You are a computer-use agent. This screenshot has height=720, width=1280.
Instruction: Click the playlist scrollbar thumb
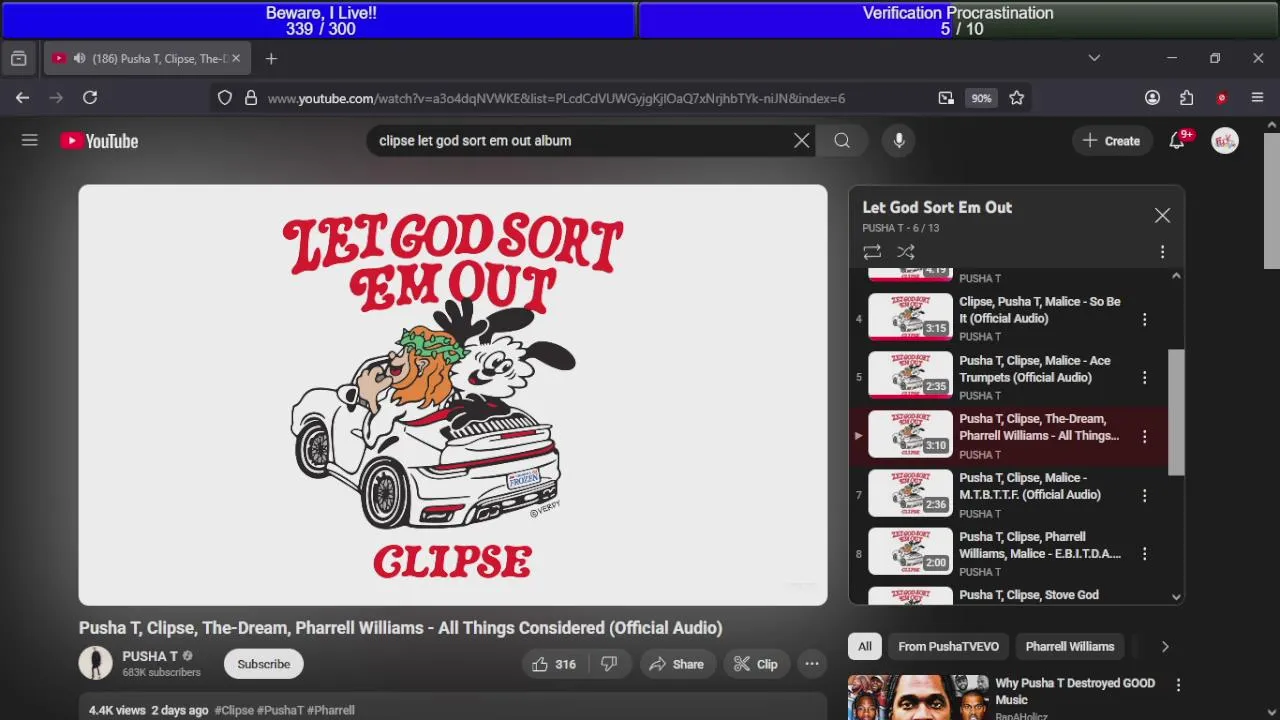point(1176,412)
